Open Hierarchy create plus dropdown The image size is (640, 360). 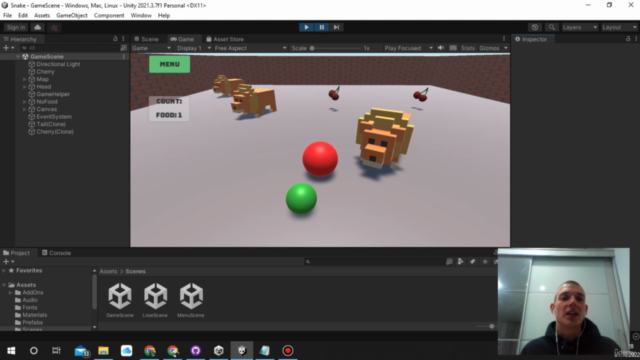[8, 48]
